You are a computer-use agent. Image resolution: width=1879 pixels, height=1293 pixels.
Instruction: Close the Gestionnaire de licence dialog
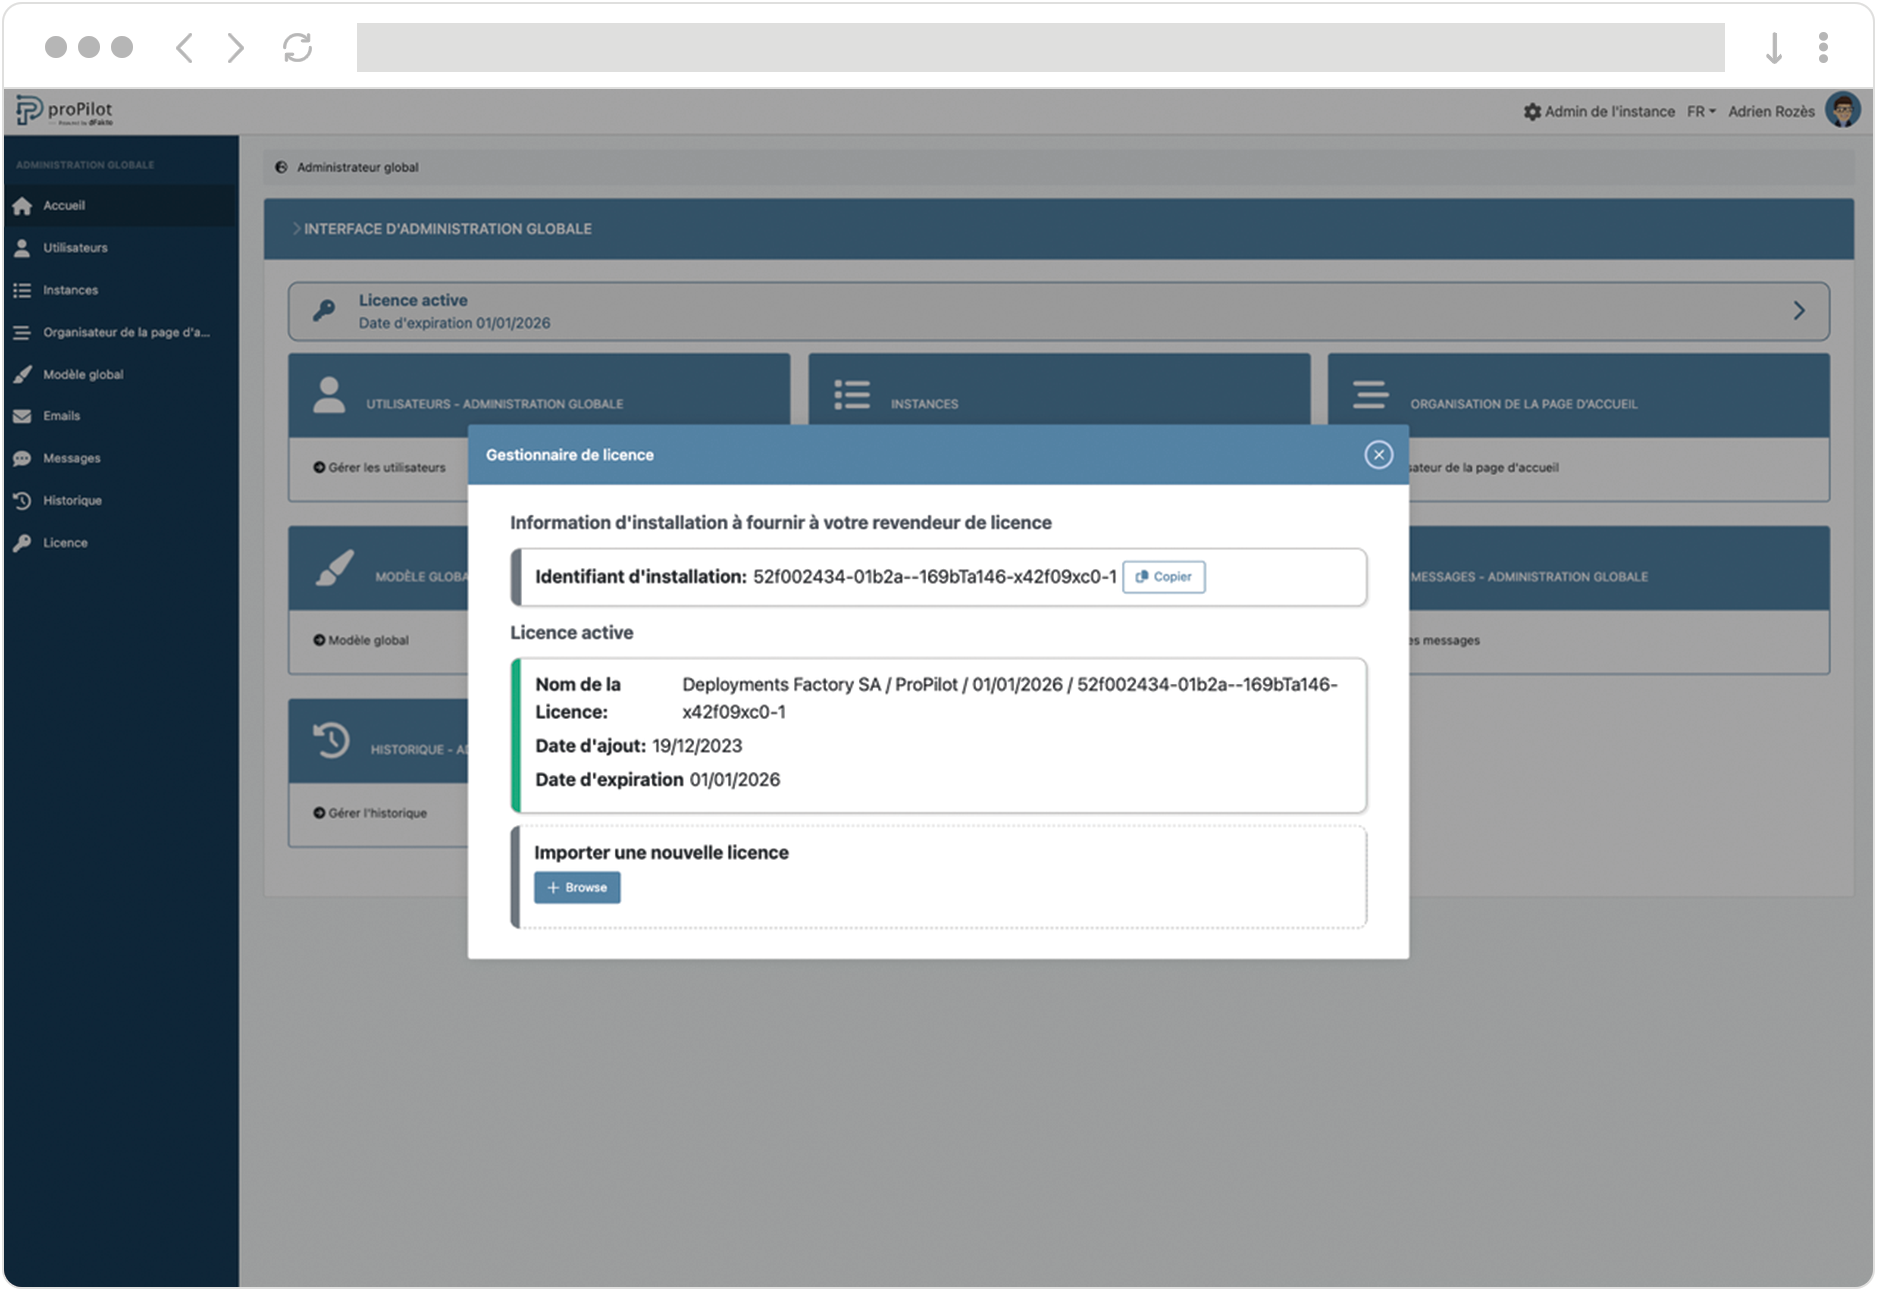(1377, 455)
